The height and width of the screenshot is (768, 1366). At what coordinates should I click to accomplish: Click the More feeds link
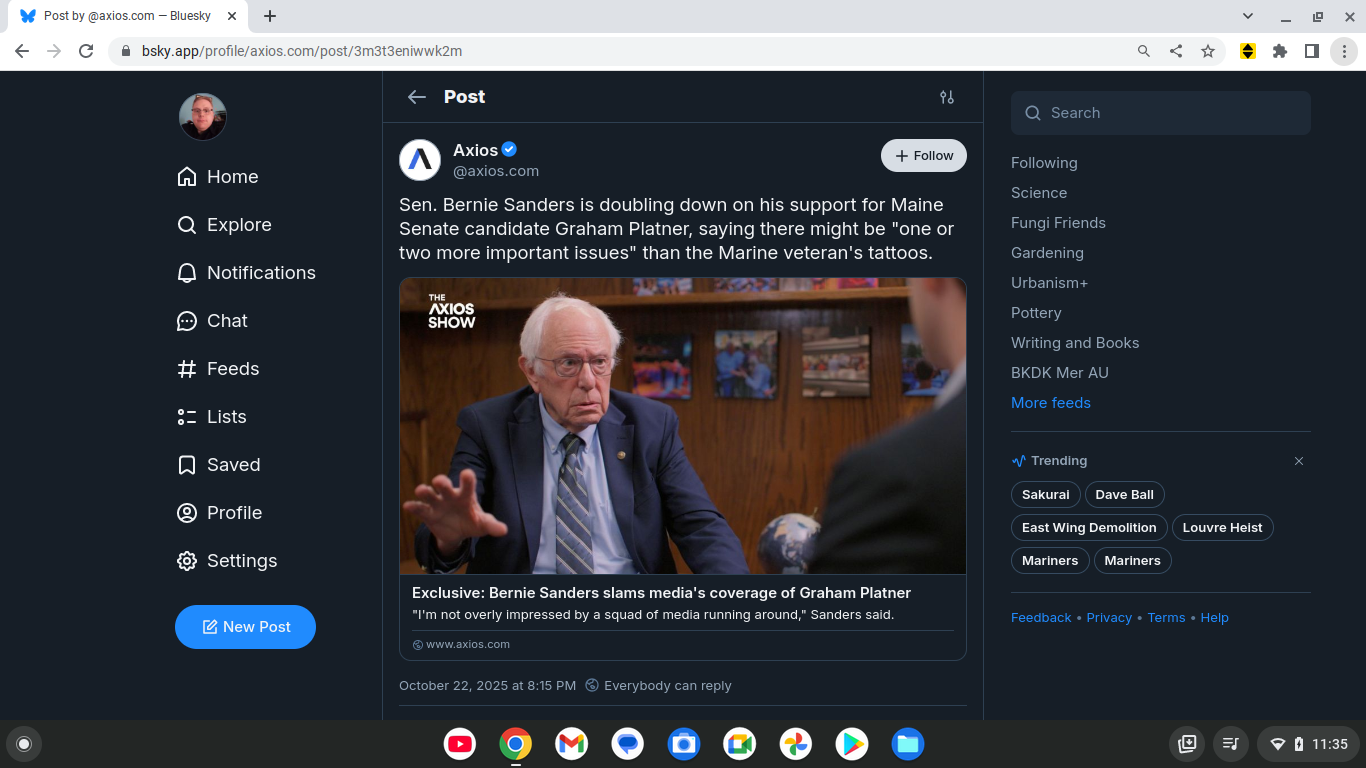point(1051,403)
